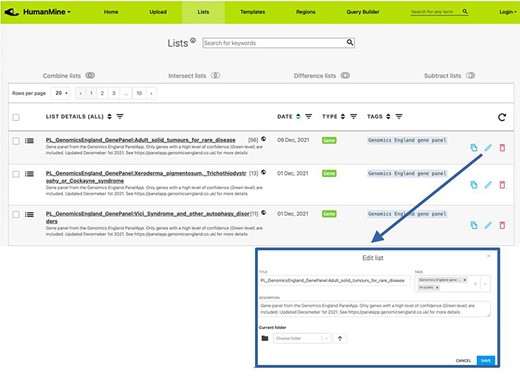The width and height of the screenshot is (520, 376).
Task: Click Cancel in the Edit list dialog
Action: click(463, 361)
